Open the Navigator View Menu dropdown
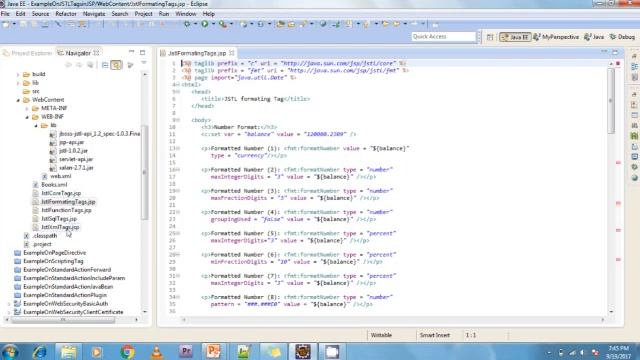 coord(144,63)
